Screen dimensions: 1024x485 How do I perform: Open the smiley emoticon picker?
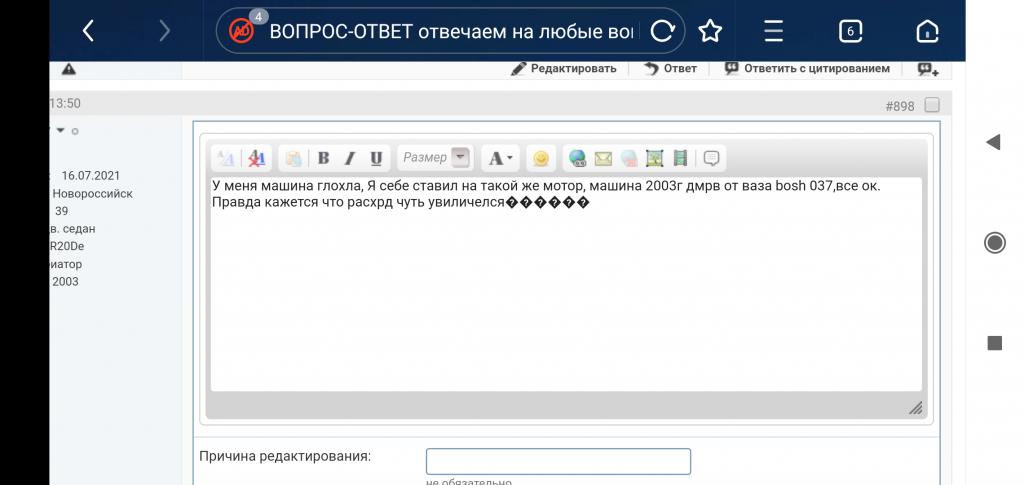click(x=540, y=158)
